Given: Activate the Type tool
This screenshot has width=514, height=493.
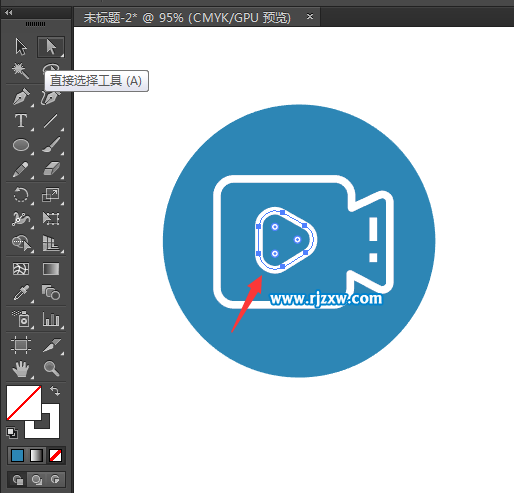Looking at the screenshot, I should click(21, 121).
